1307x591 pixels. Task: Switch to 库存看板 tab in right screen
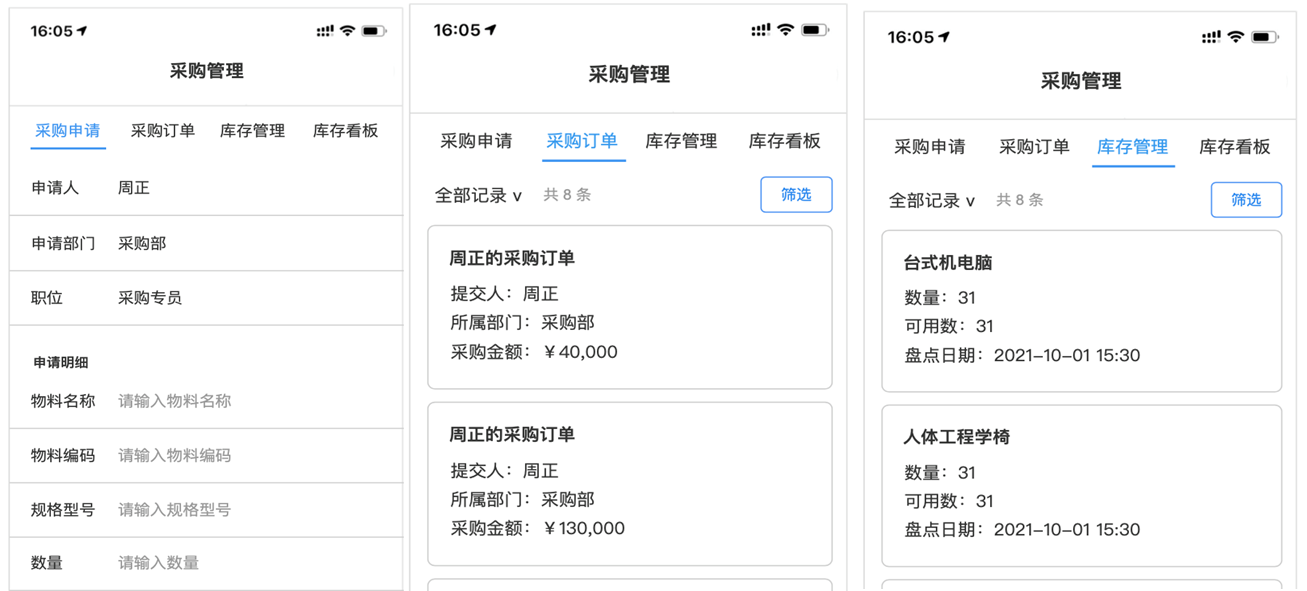pos(1235,147)
